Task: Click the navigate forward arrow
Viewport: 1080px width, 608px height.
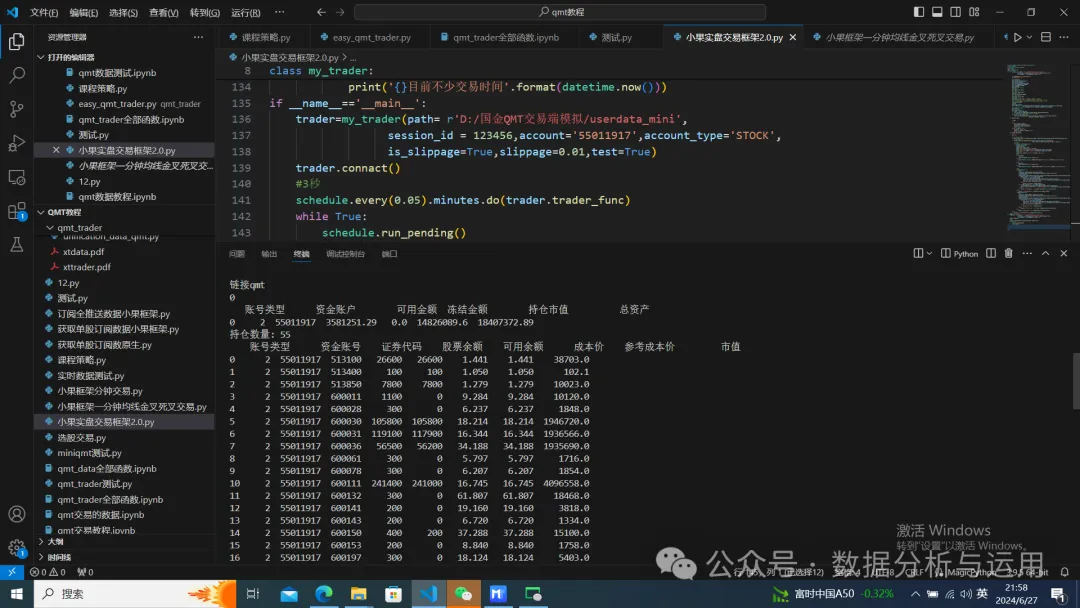Action: [x=340, y=12]
